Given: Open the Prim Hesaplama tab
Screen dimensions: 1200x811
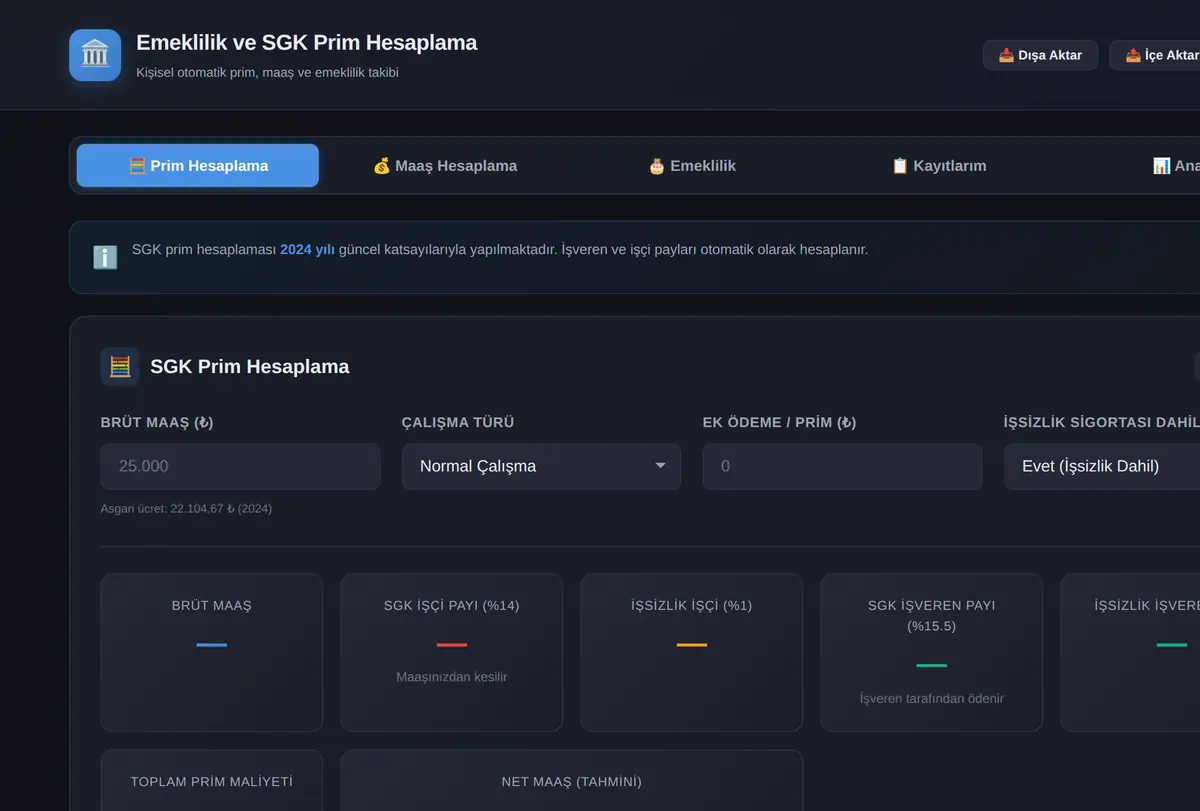Looking at the screenshot, I should point(198,166).
